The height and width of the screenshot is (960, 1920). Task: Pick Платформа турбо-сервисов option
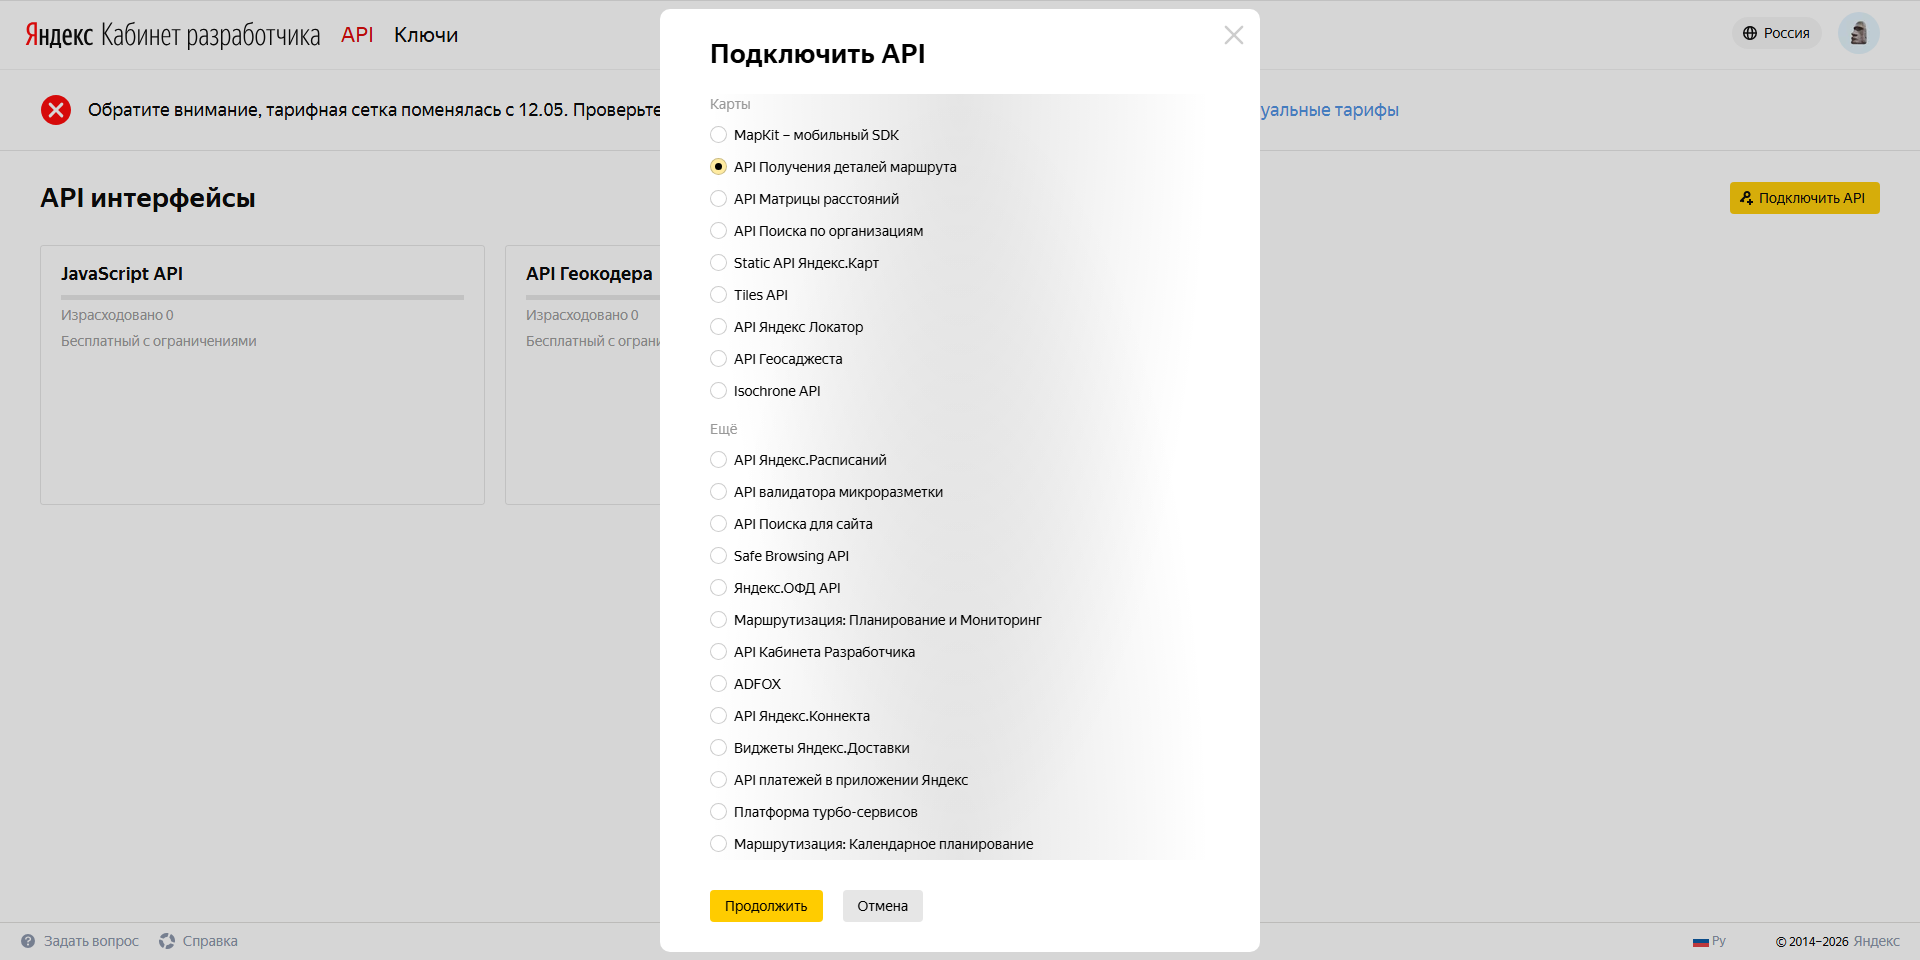(718, 812)
